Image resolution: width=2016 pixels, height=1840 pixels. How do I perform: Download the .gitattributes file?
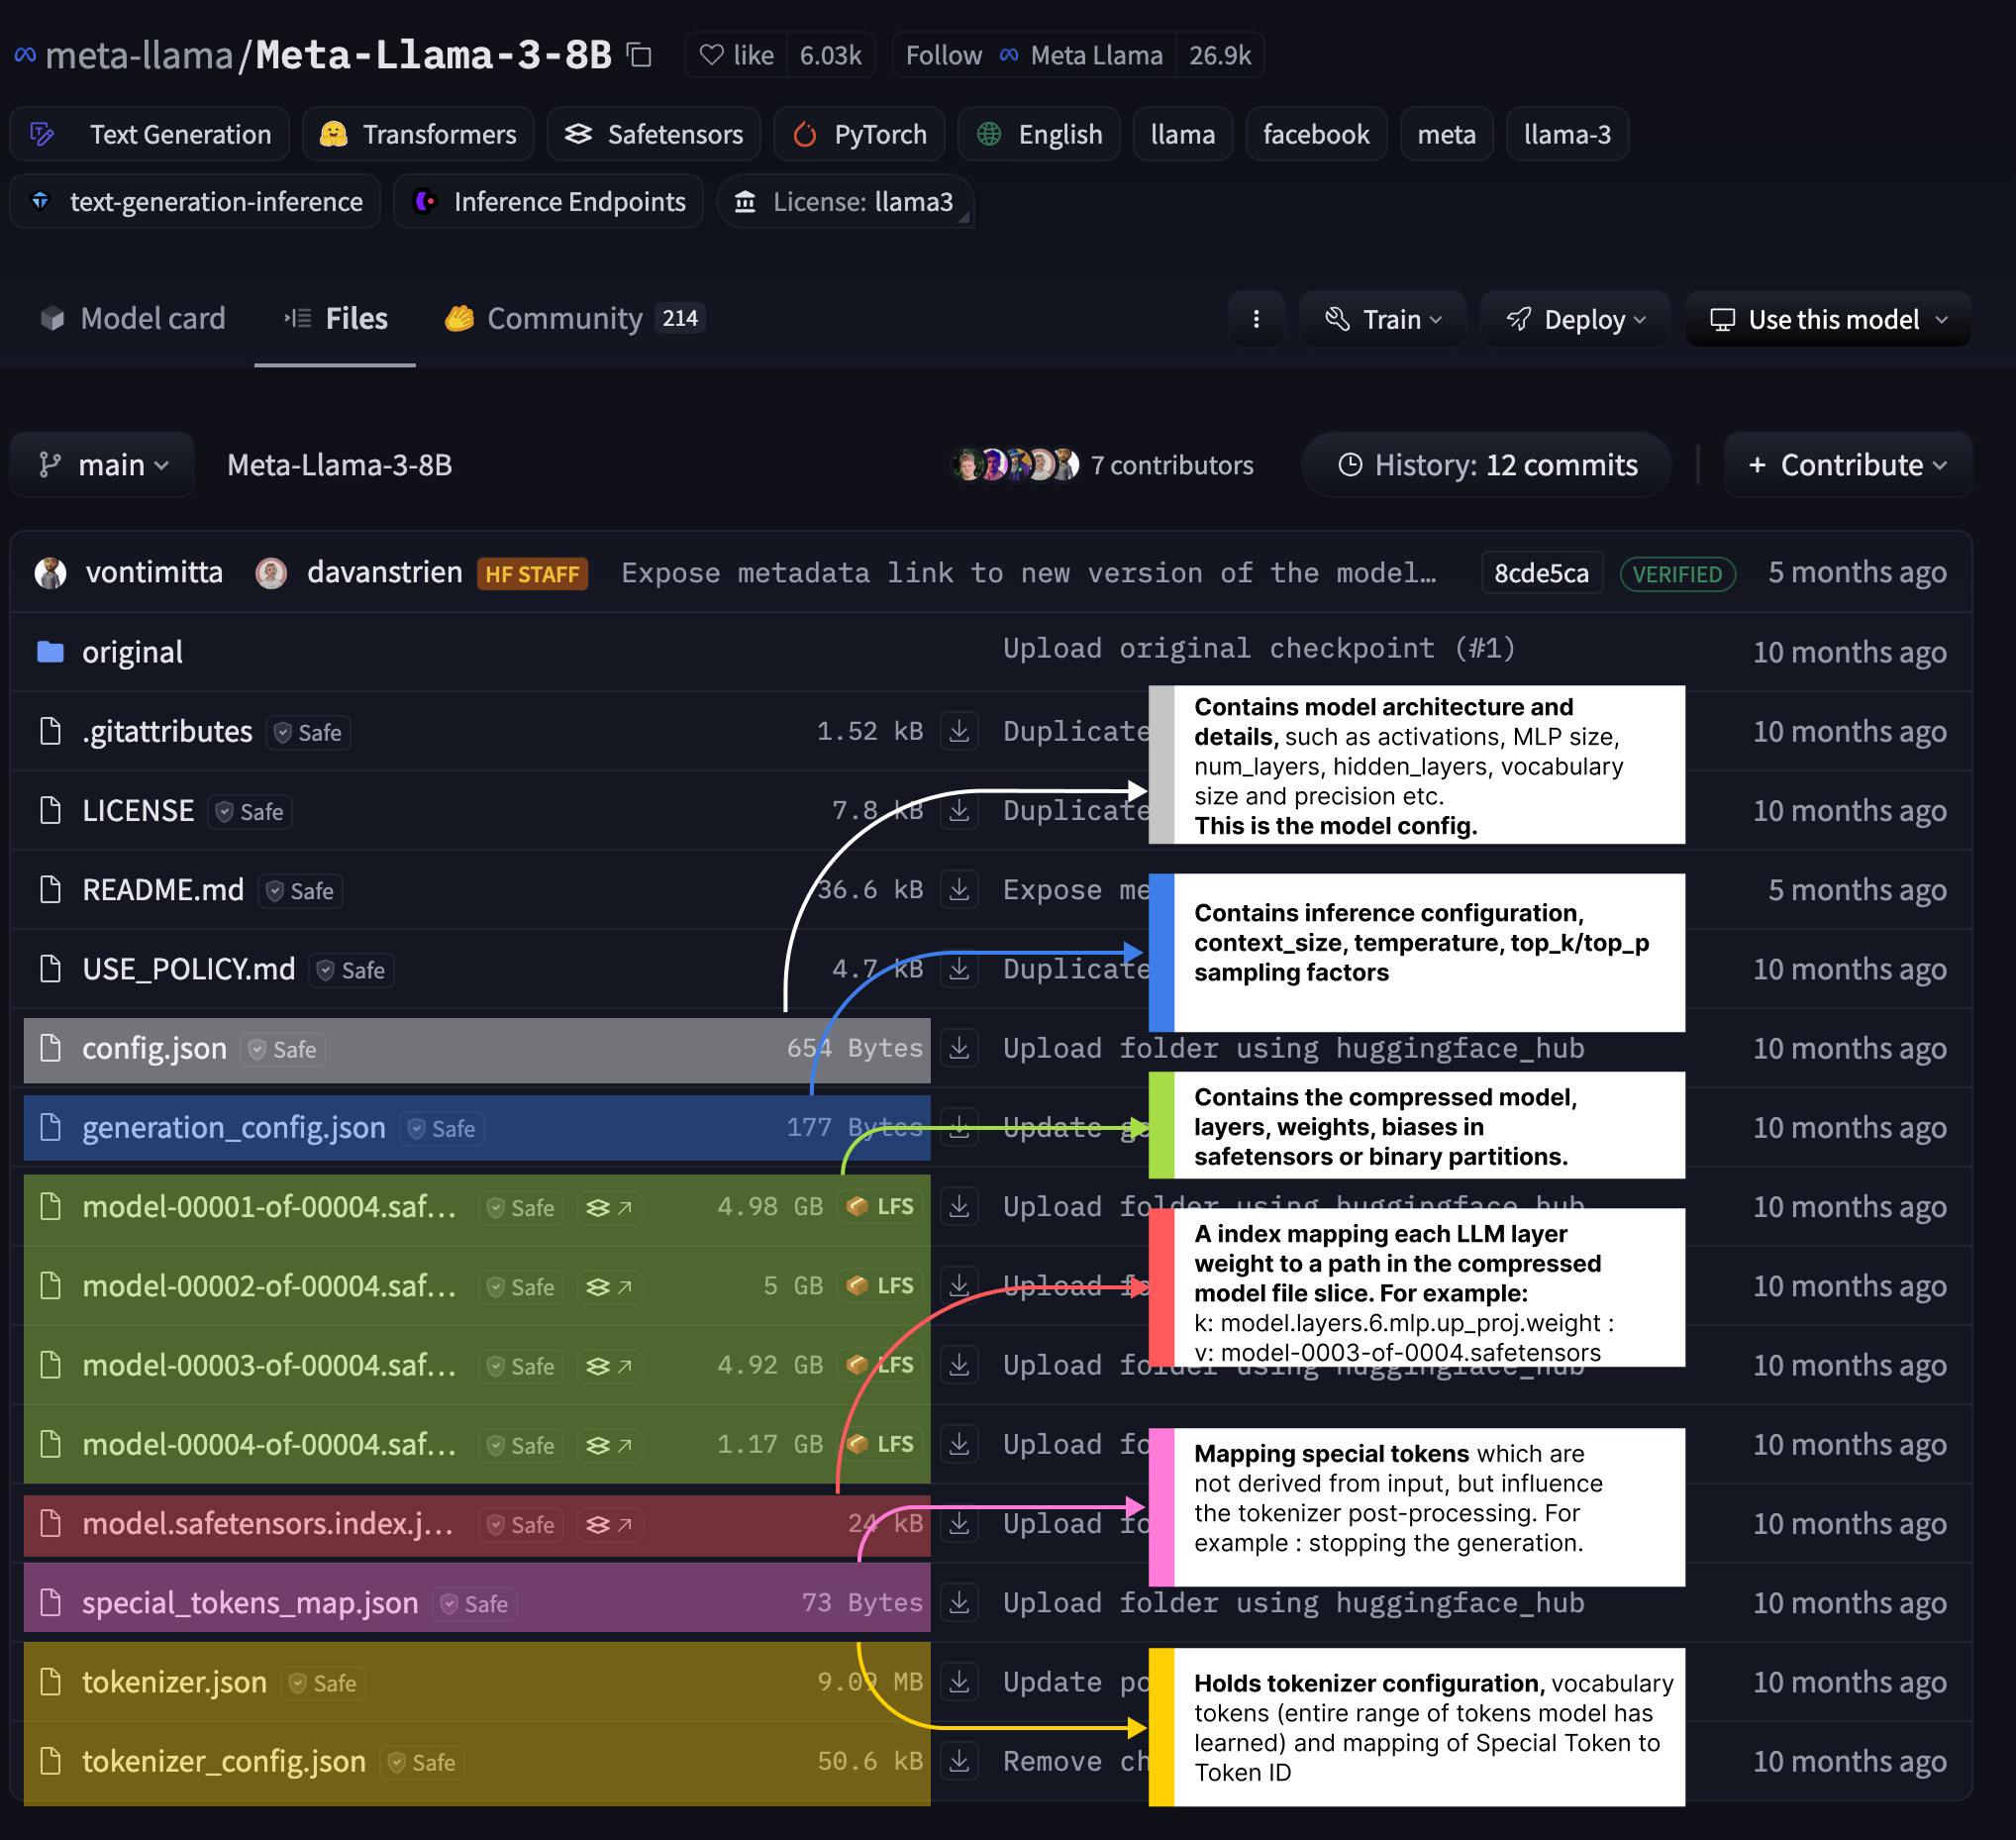click(x=959, y=731)
